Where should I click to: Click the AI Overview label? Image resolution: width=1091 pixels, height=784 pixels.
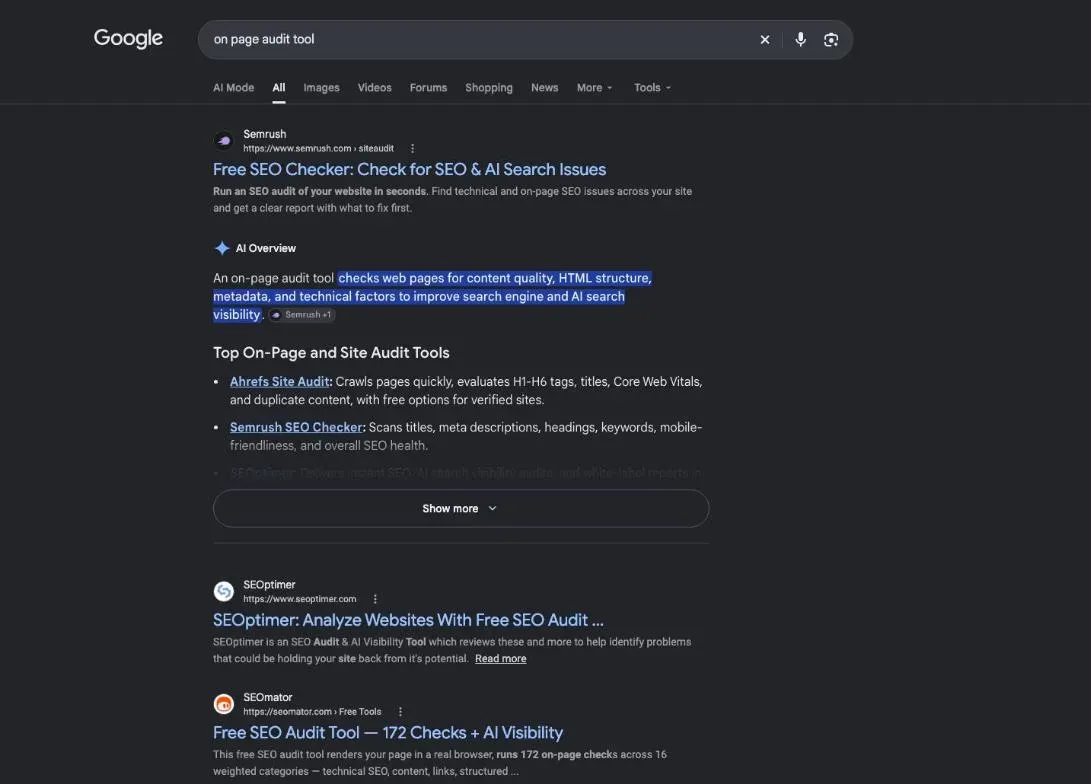point(265,248)
